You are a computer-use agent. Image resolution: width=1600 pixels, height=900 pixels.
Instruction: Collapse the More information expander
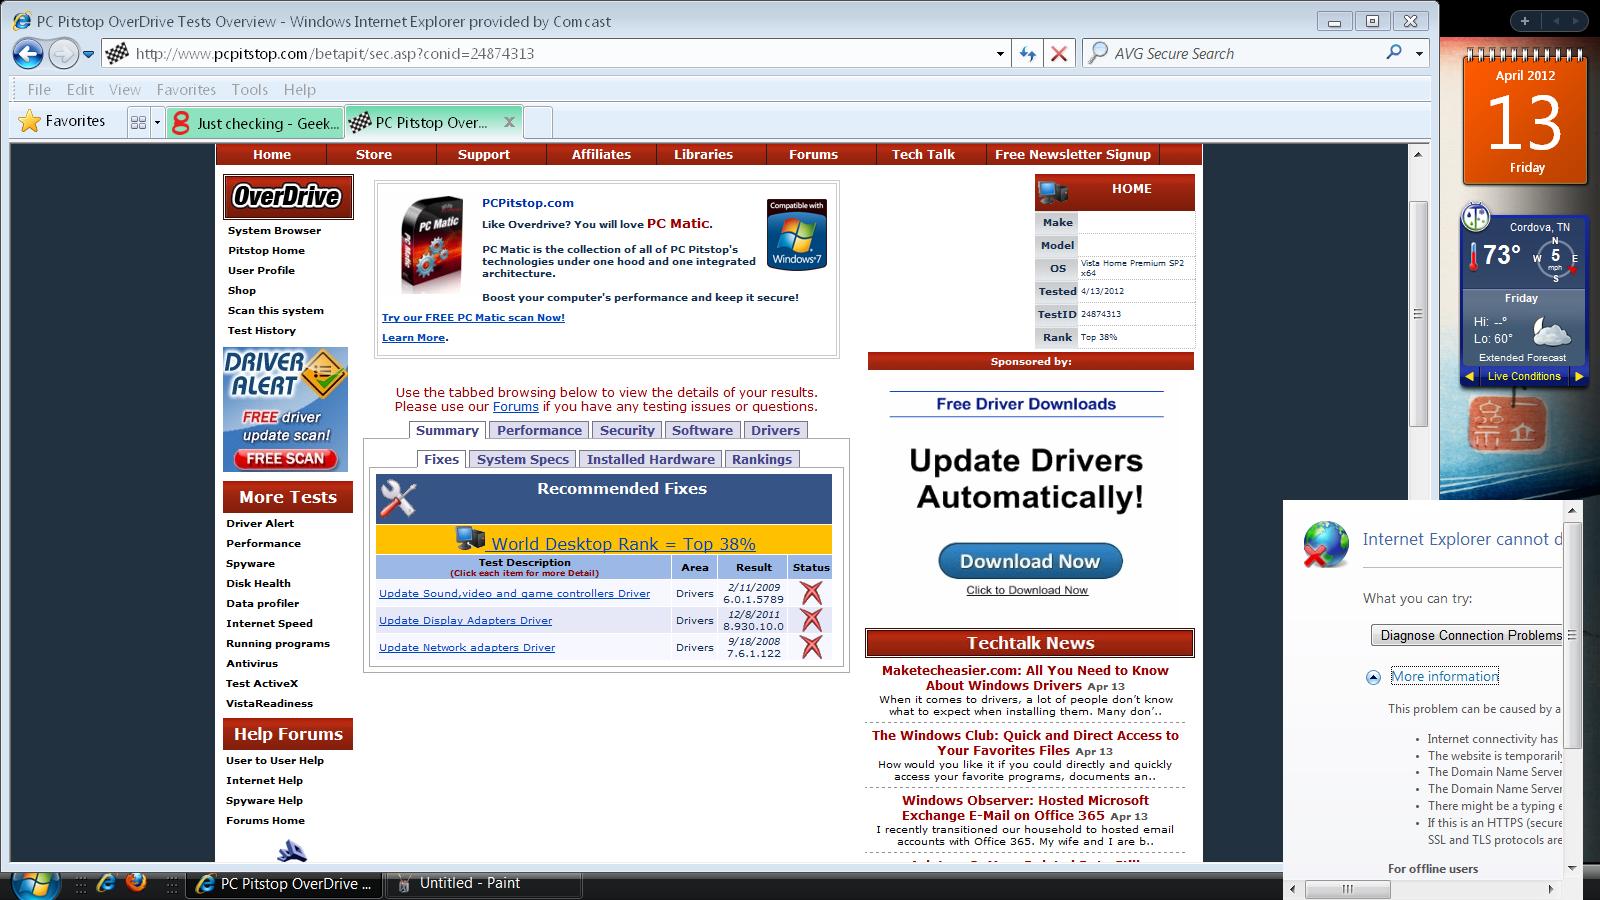pyautogui.click(x=1373, y=677)
